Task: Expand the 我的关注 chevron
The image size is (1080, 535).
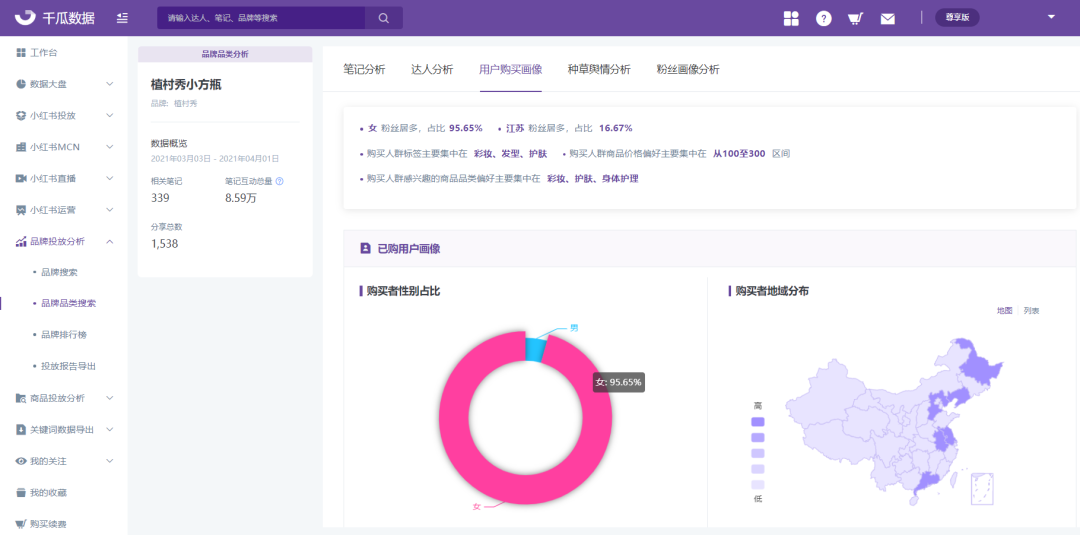Action: click(x=110, y=461)
